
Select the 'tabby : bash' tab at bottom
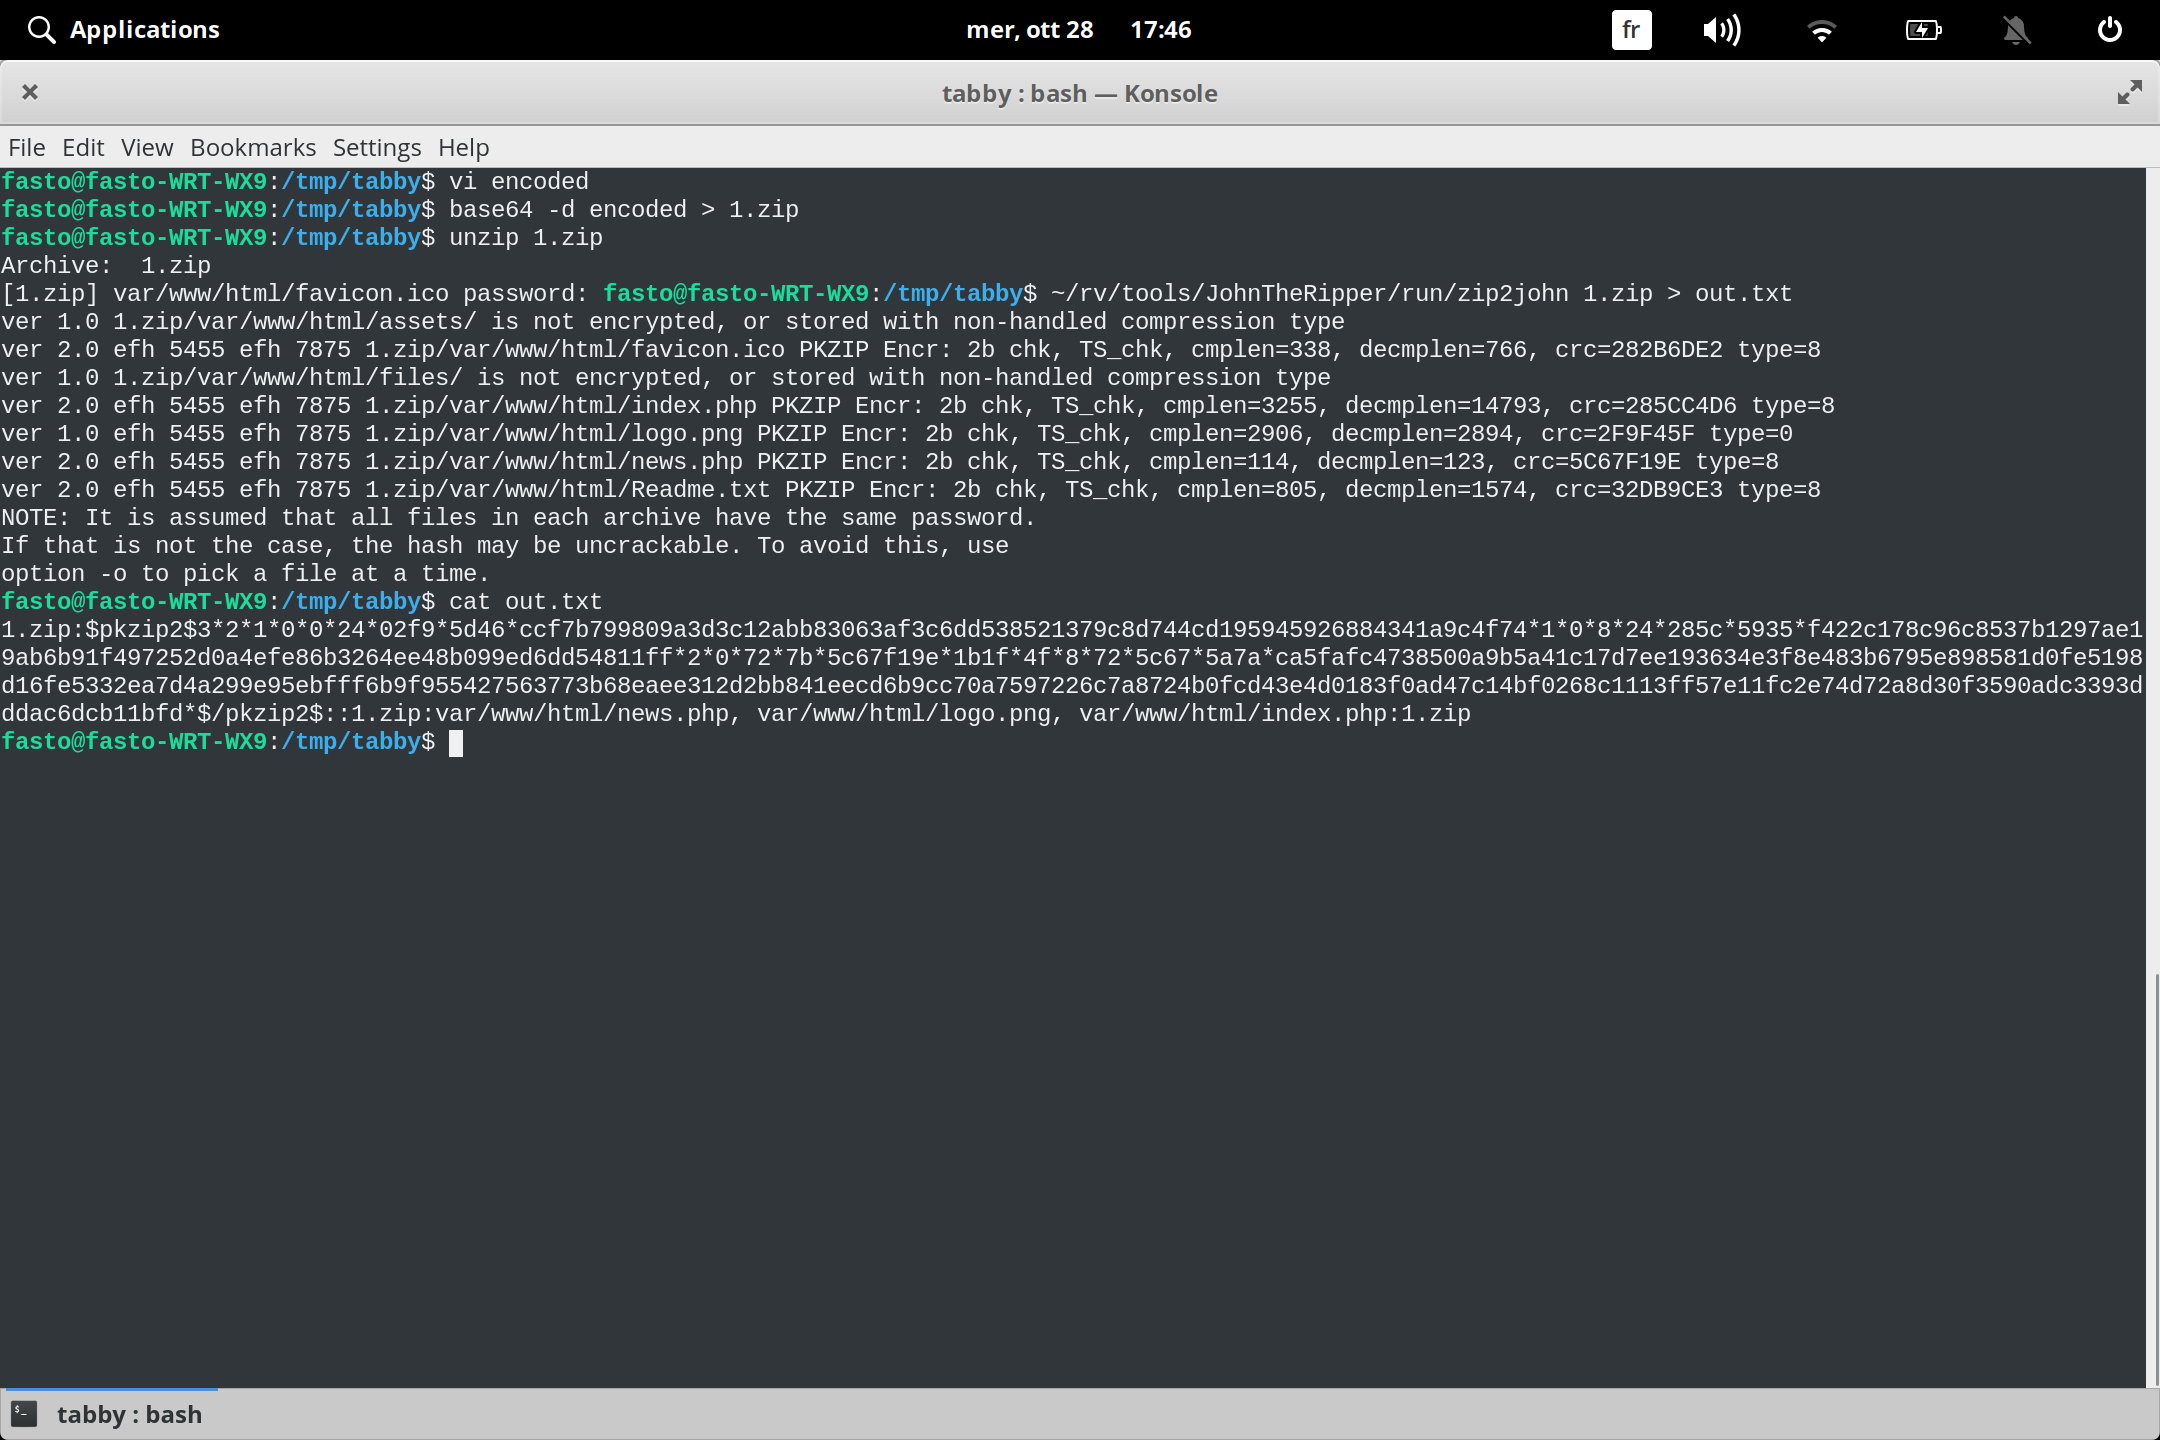130,1413
